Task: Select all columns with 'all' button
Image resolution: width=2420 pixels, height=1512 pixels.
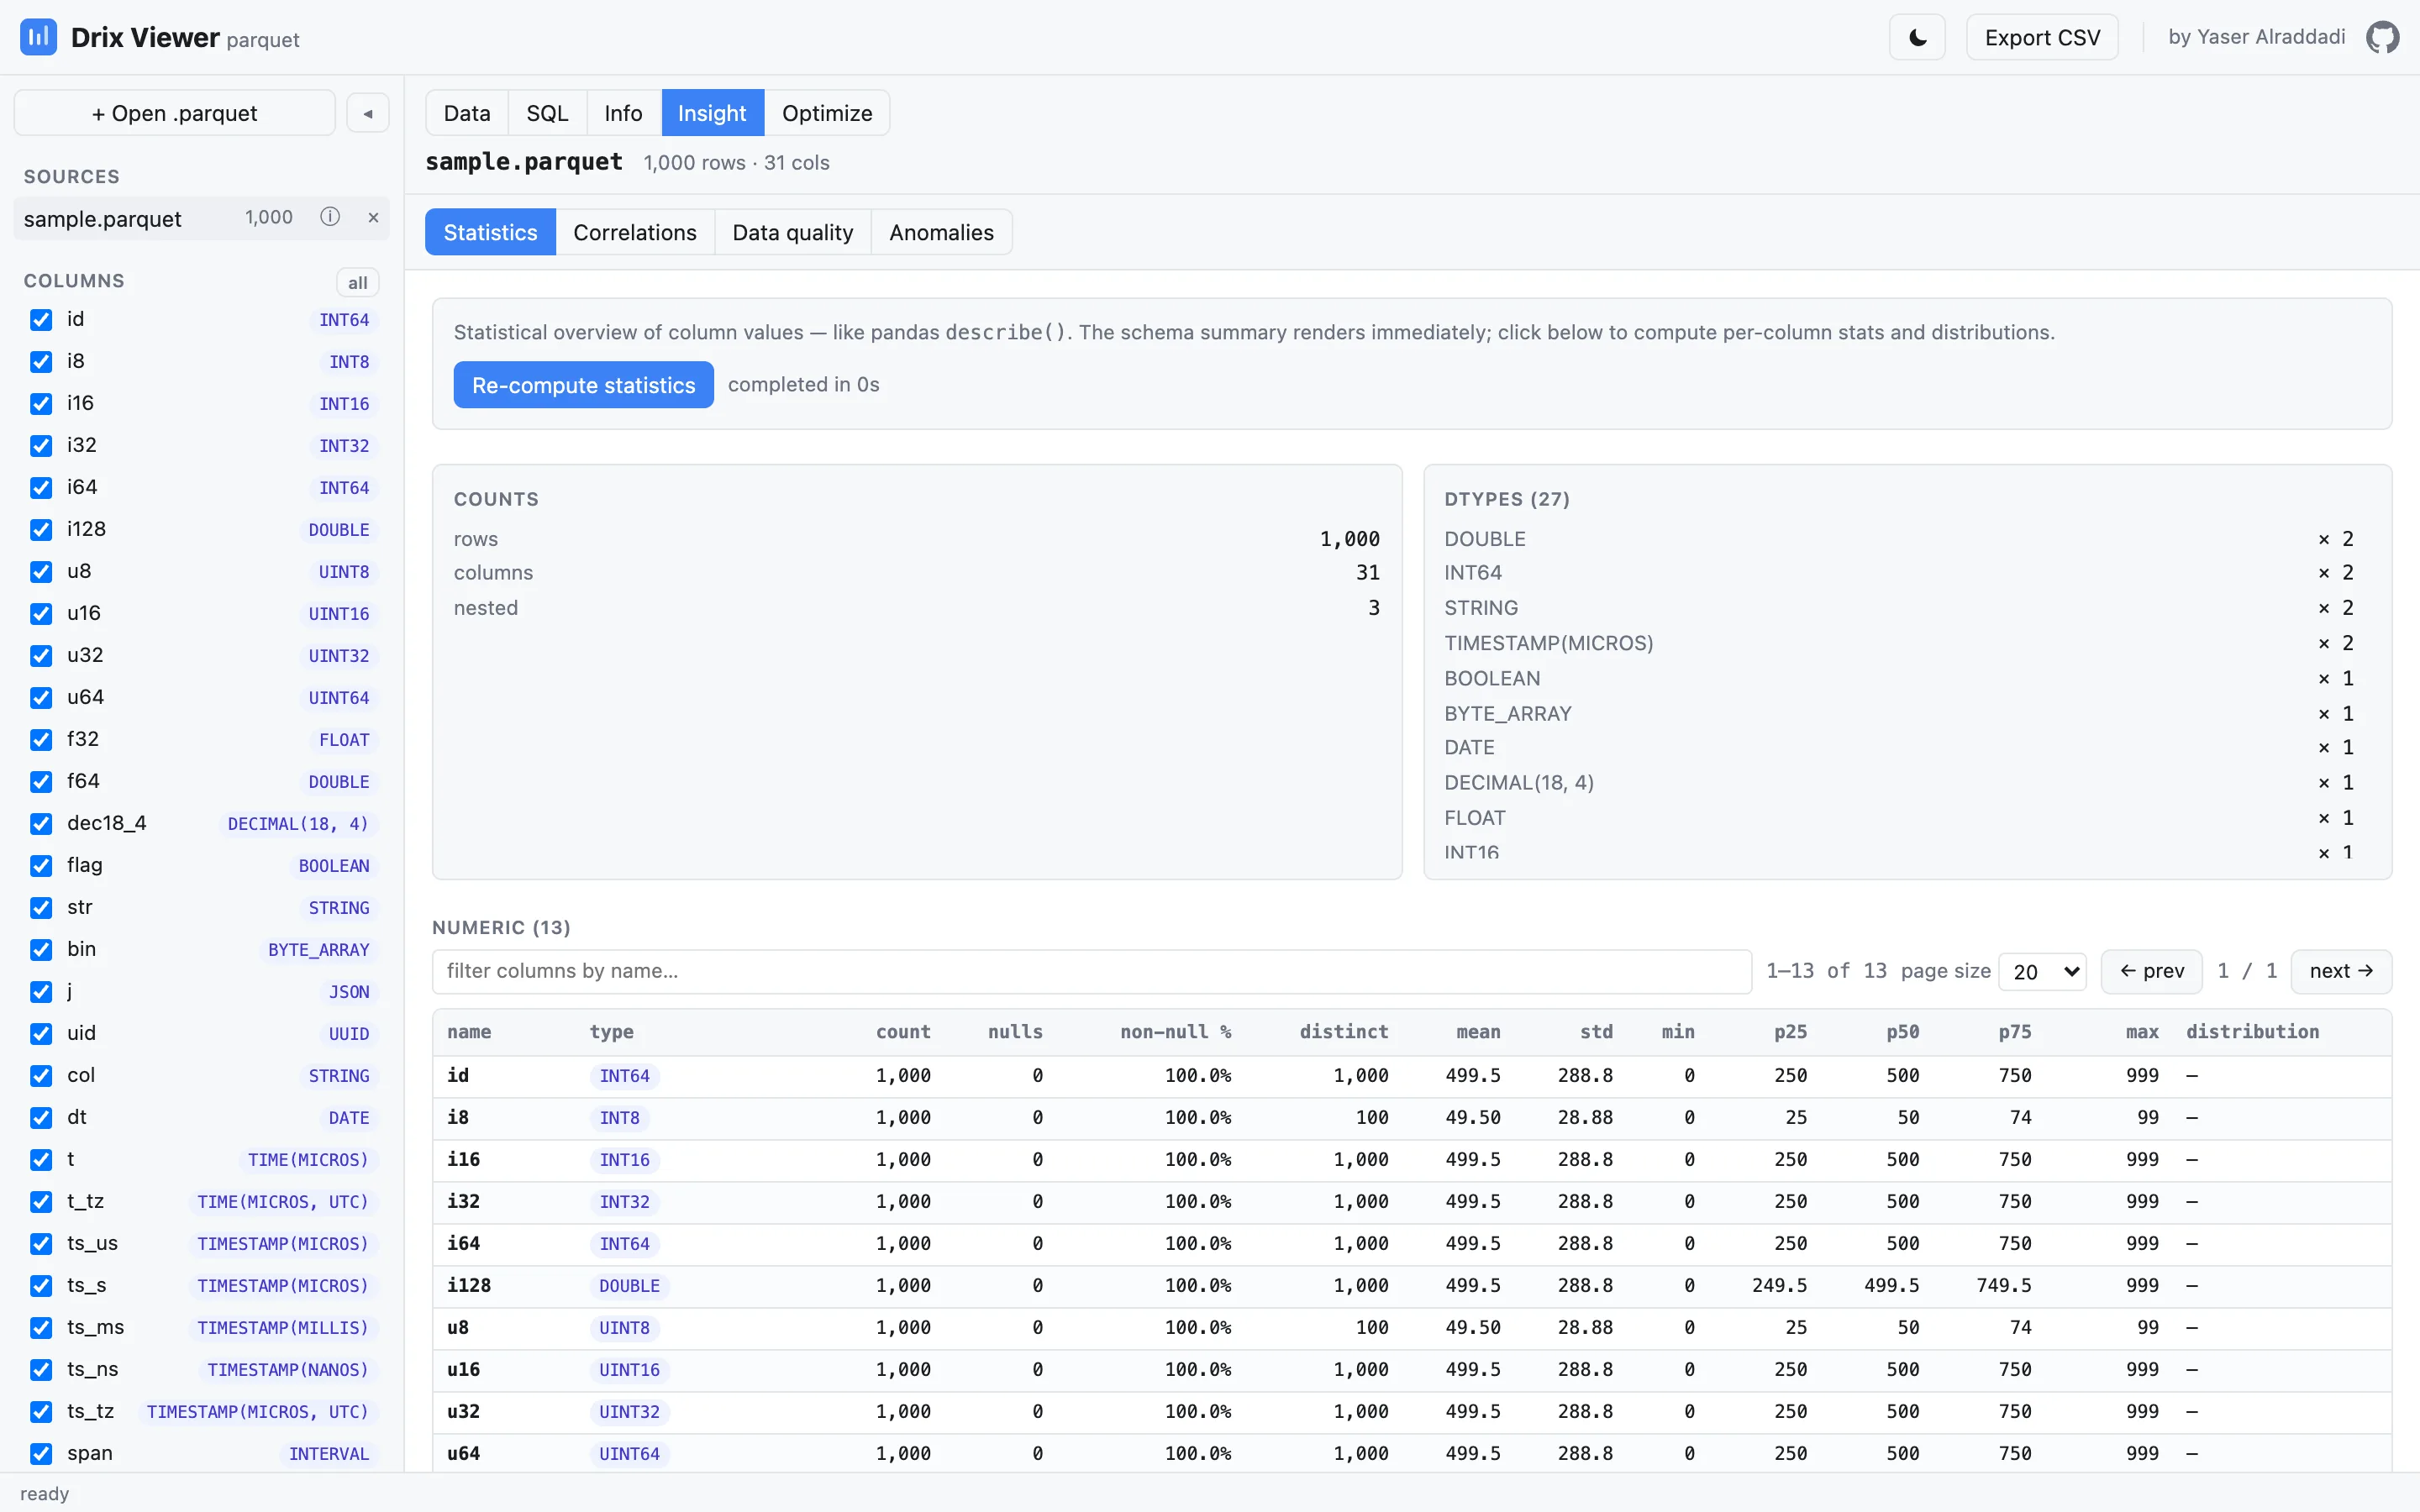Action: (358, 283)
